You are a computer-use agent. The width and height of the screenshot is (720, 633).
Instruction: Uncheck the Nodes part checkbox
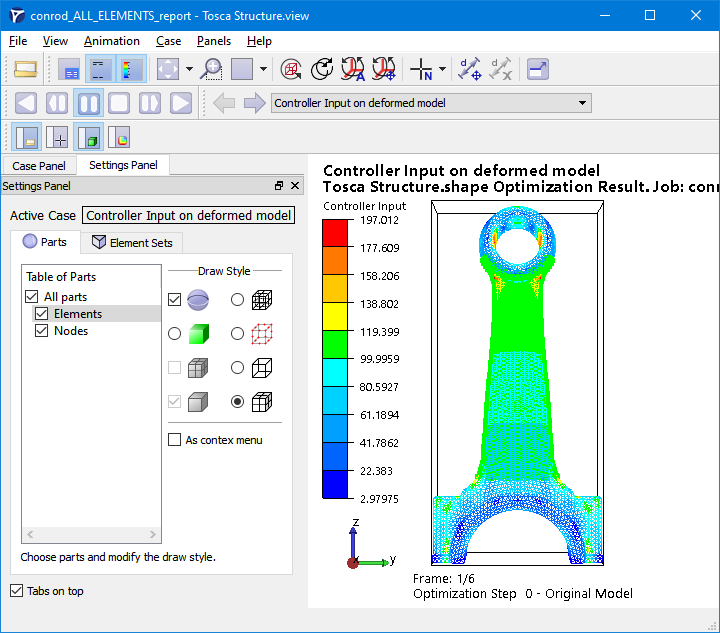[42, 331]
